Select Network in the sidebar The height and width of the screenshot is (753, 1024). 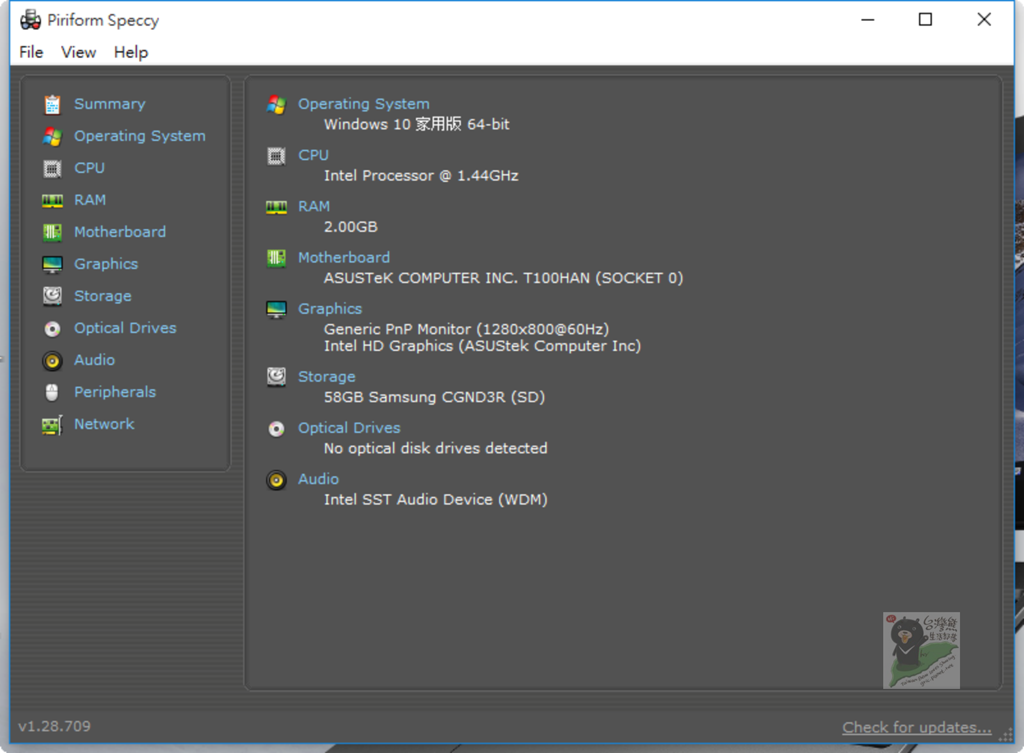(104, 424)
